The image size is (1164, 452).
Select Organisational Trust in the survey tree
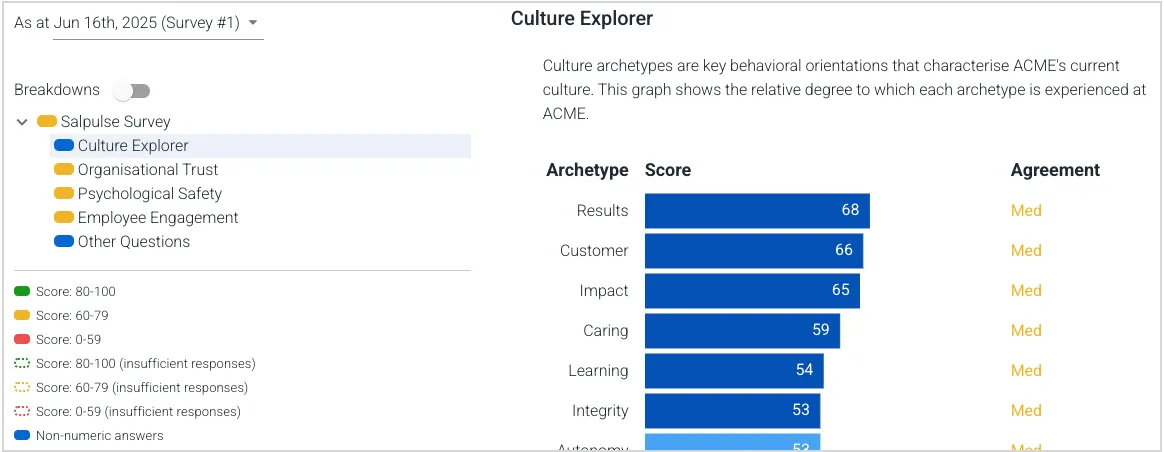[x=148, y=170]
